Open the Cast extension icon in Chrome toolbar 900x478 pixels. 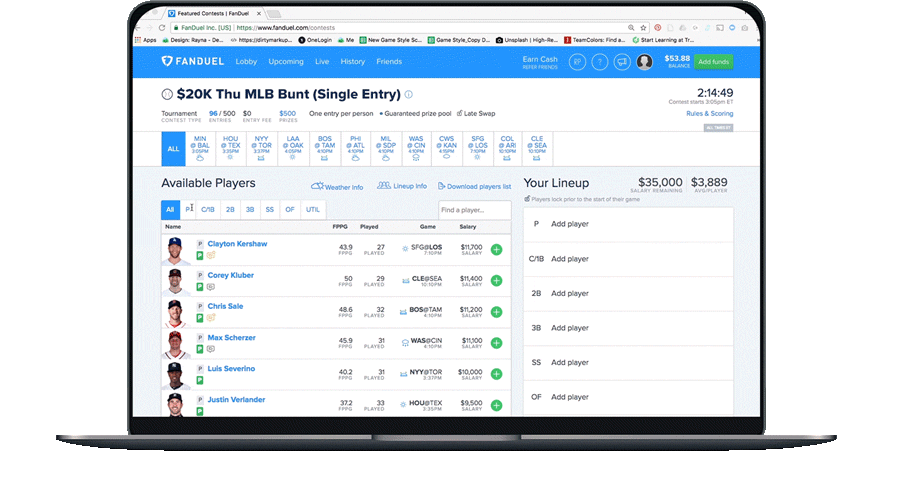pos(720,28)
